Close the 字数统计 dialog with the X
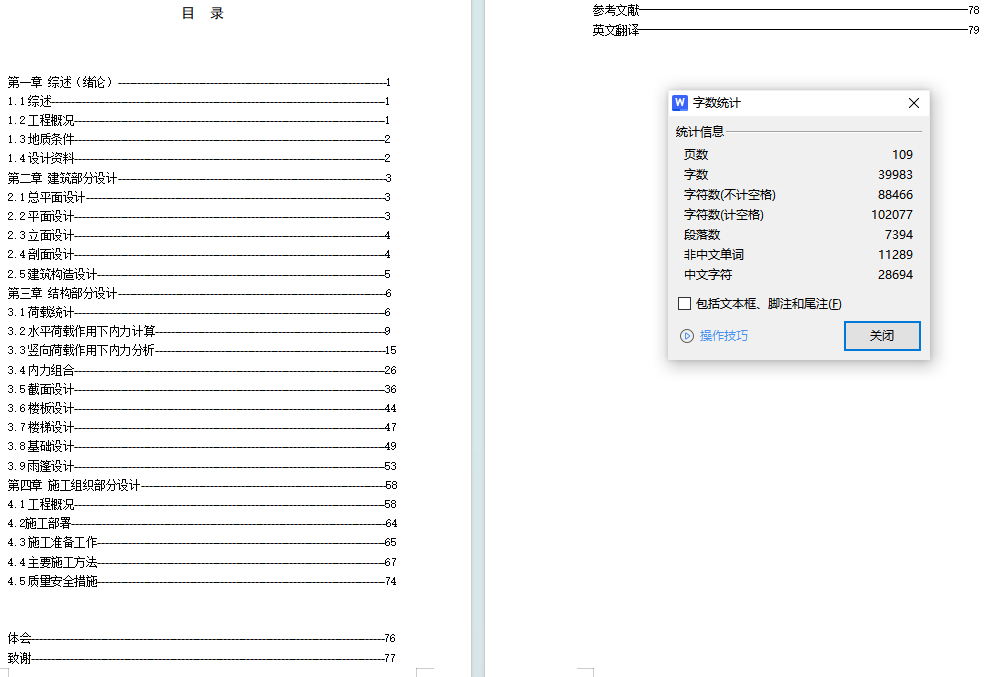988x677 pixels. click(913, 103)
